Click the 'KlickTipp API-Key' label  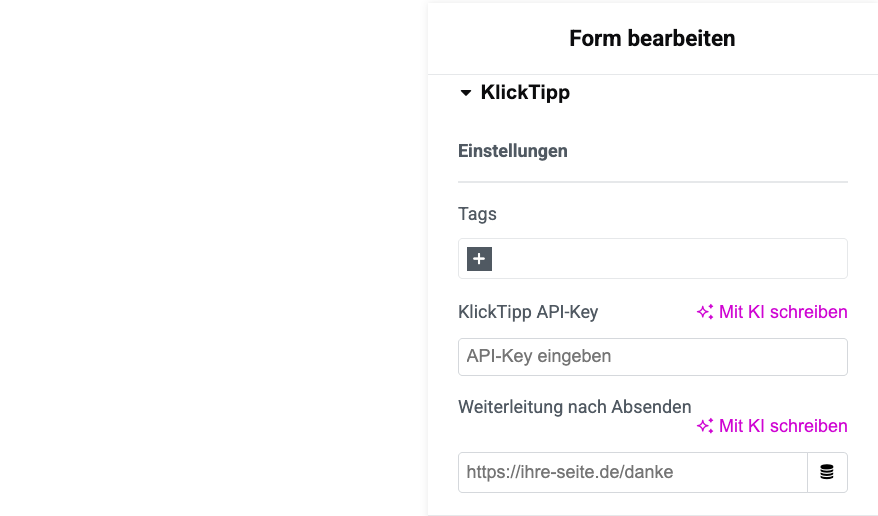point(528,312)
